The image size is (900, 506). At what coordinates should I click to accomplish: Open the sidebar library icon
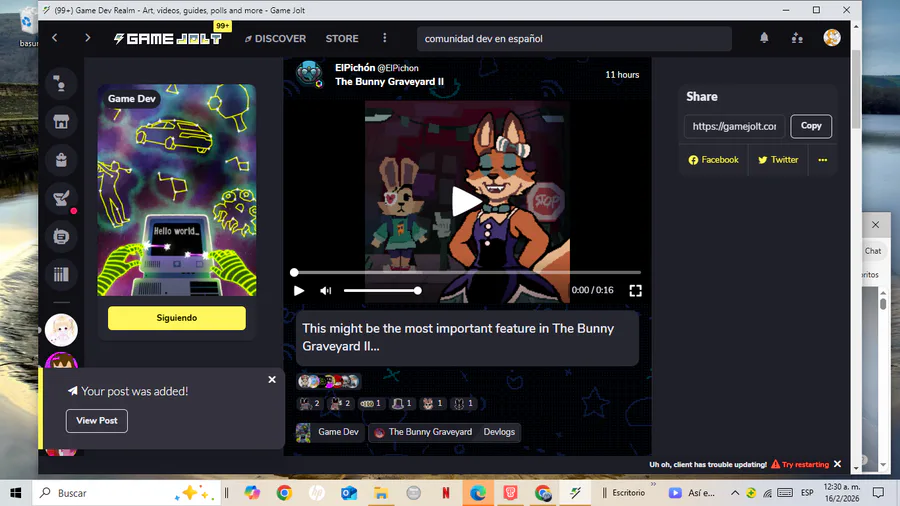[61, 275]
